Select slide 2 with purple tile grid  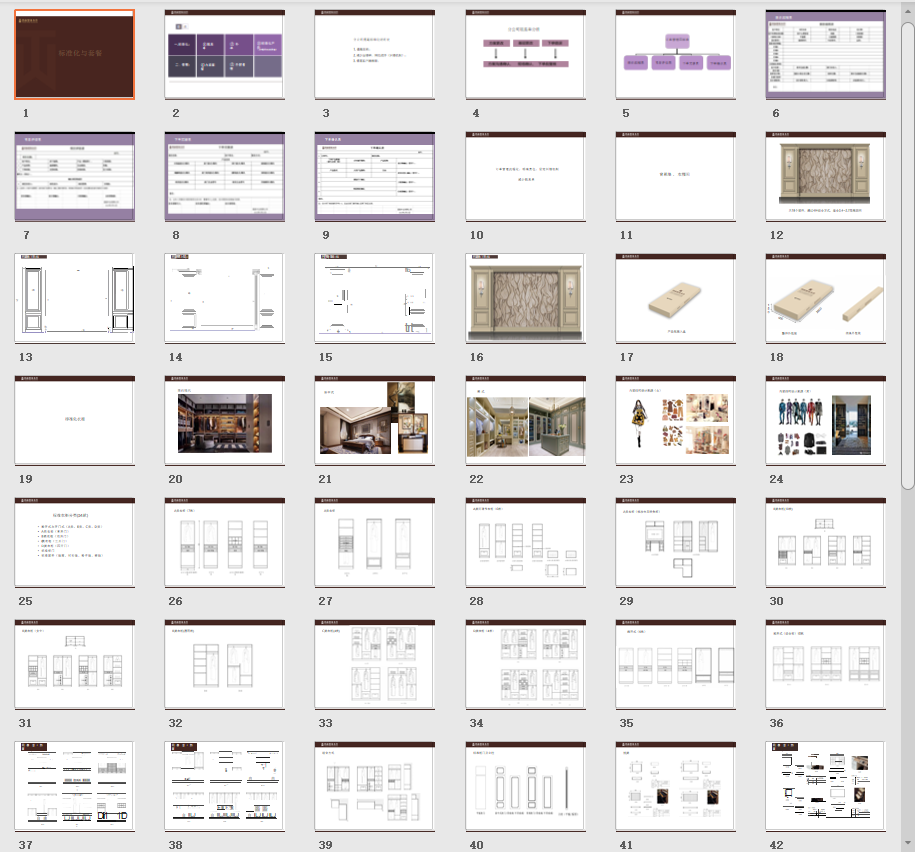pyautogui.click(x=225, y=55)
